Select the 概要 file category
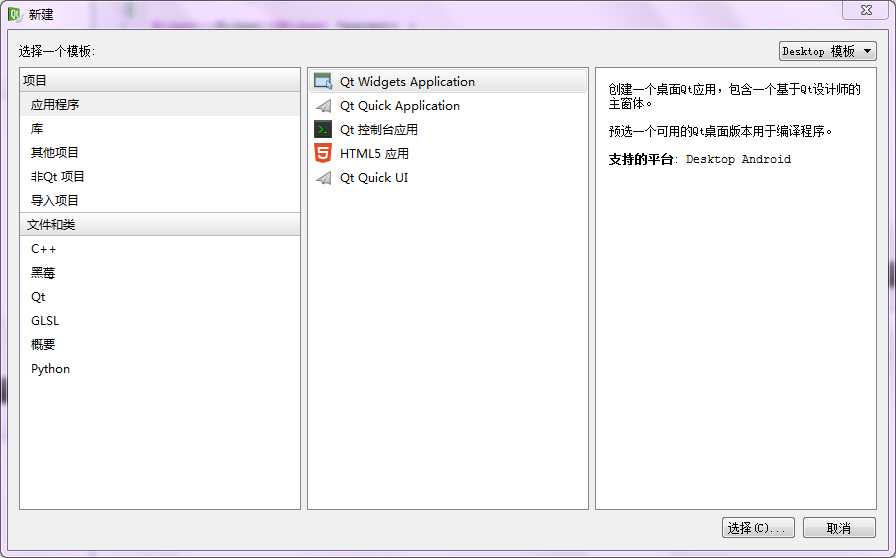Image resolution: width=896 pixels, height=558 pixels. [159, 345]
